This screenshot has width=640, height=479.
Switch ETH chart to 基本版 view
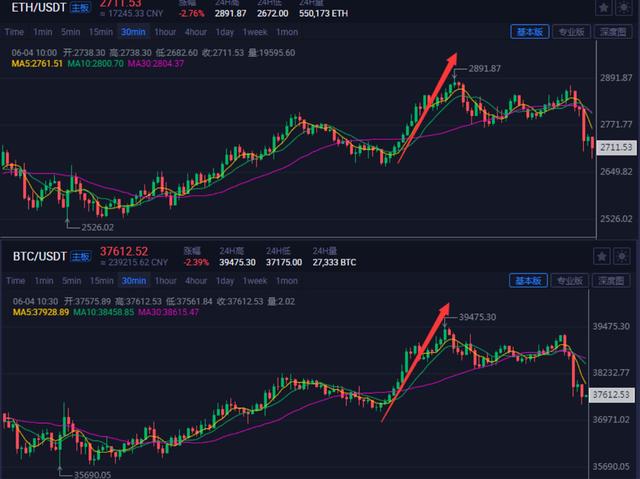pyautogui.click(x=529, y=32)
